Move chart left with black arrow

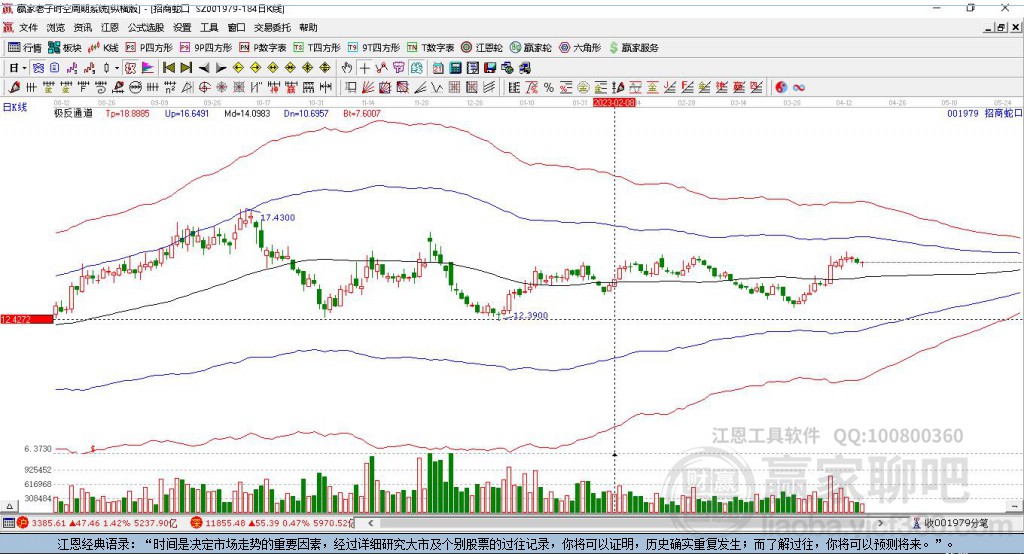pos(204,68)
